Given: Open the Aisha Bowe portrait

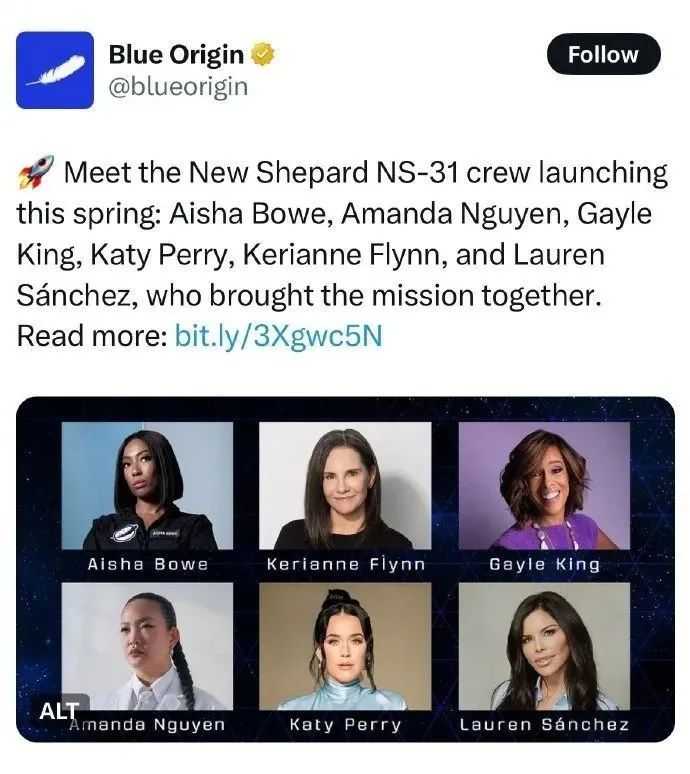Looking at the screenshot, I should pos(147,486).
